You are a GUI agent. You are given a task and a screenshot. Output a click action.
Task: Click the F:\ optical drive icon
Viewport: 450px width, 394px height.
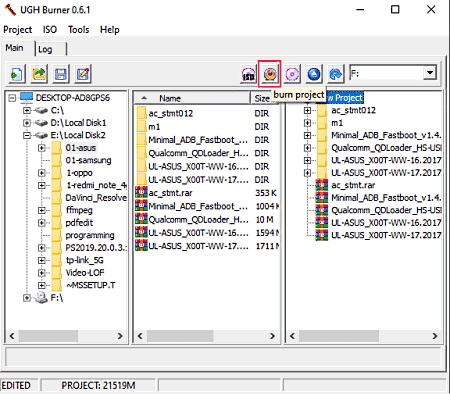41,297
